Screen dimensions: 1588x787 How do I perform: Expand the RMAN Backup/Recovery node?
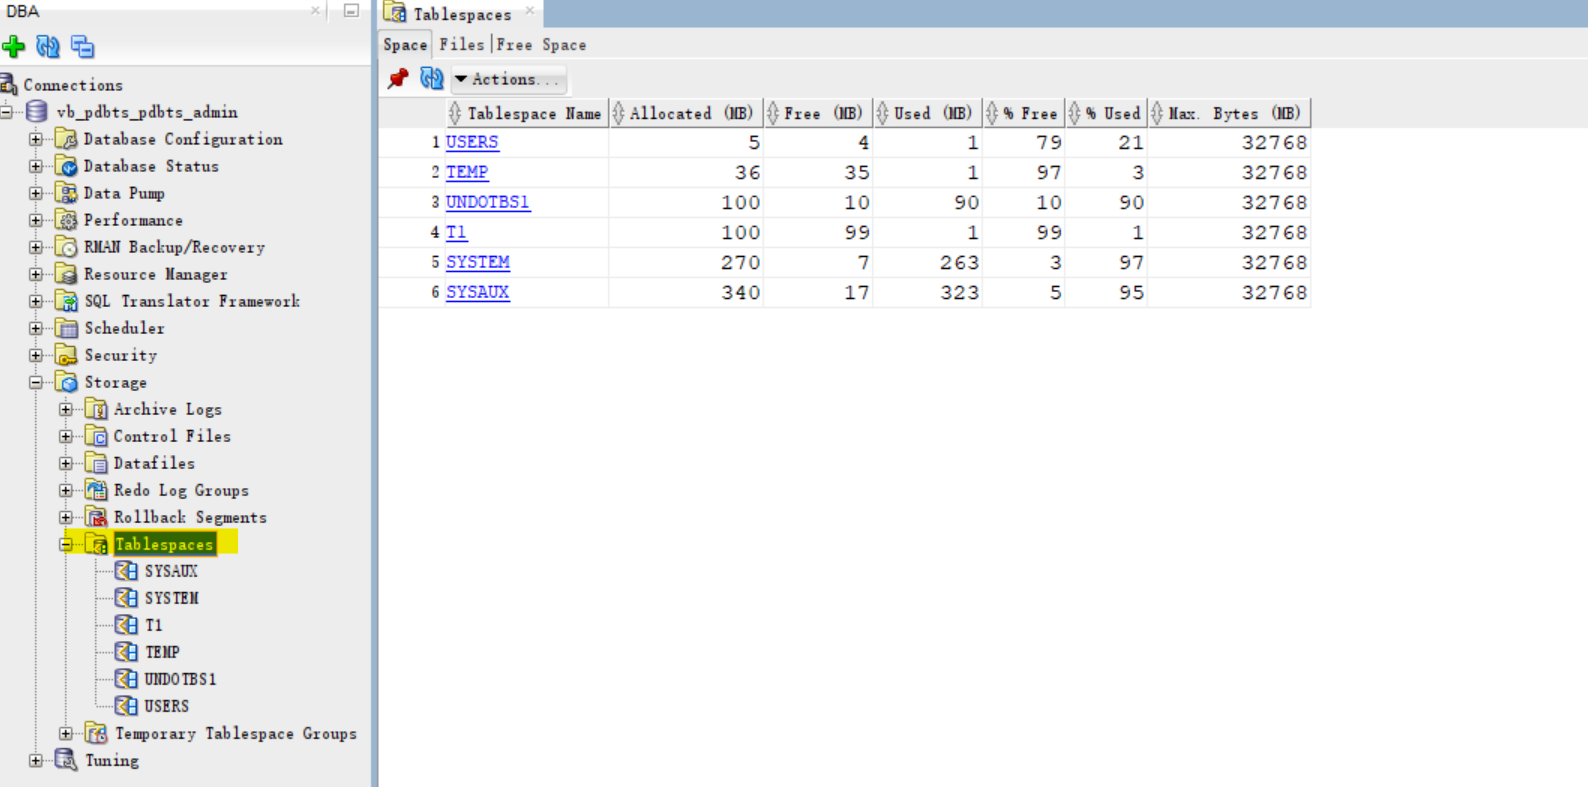[36, 247]
